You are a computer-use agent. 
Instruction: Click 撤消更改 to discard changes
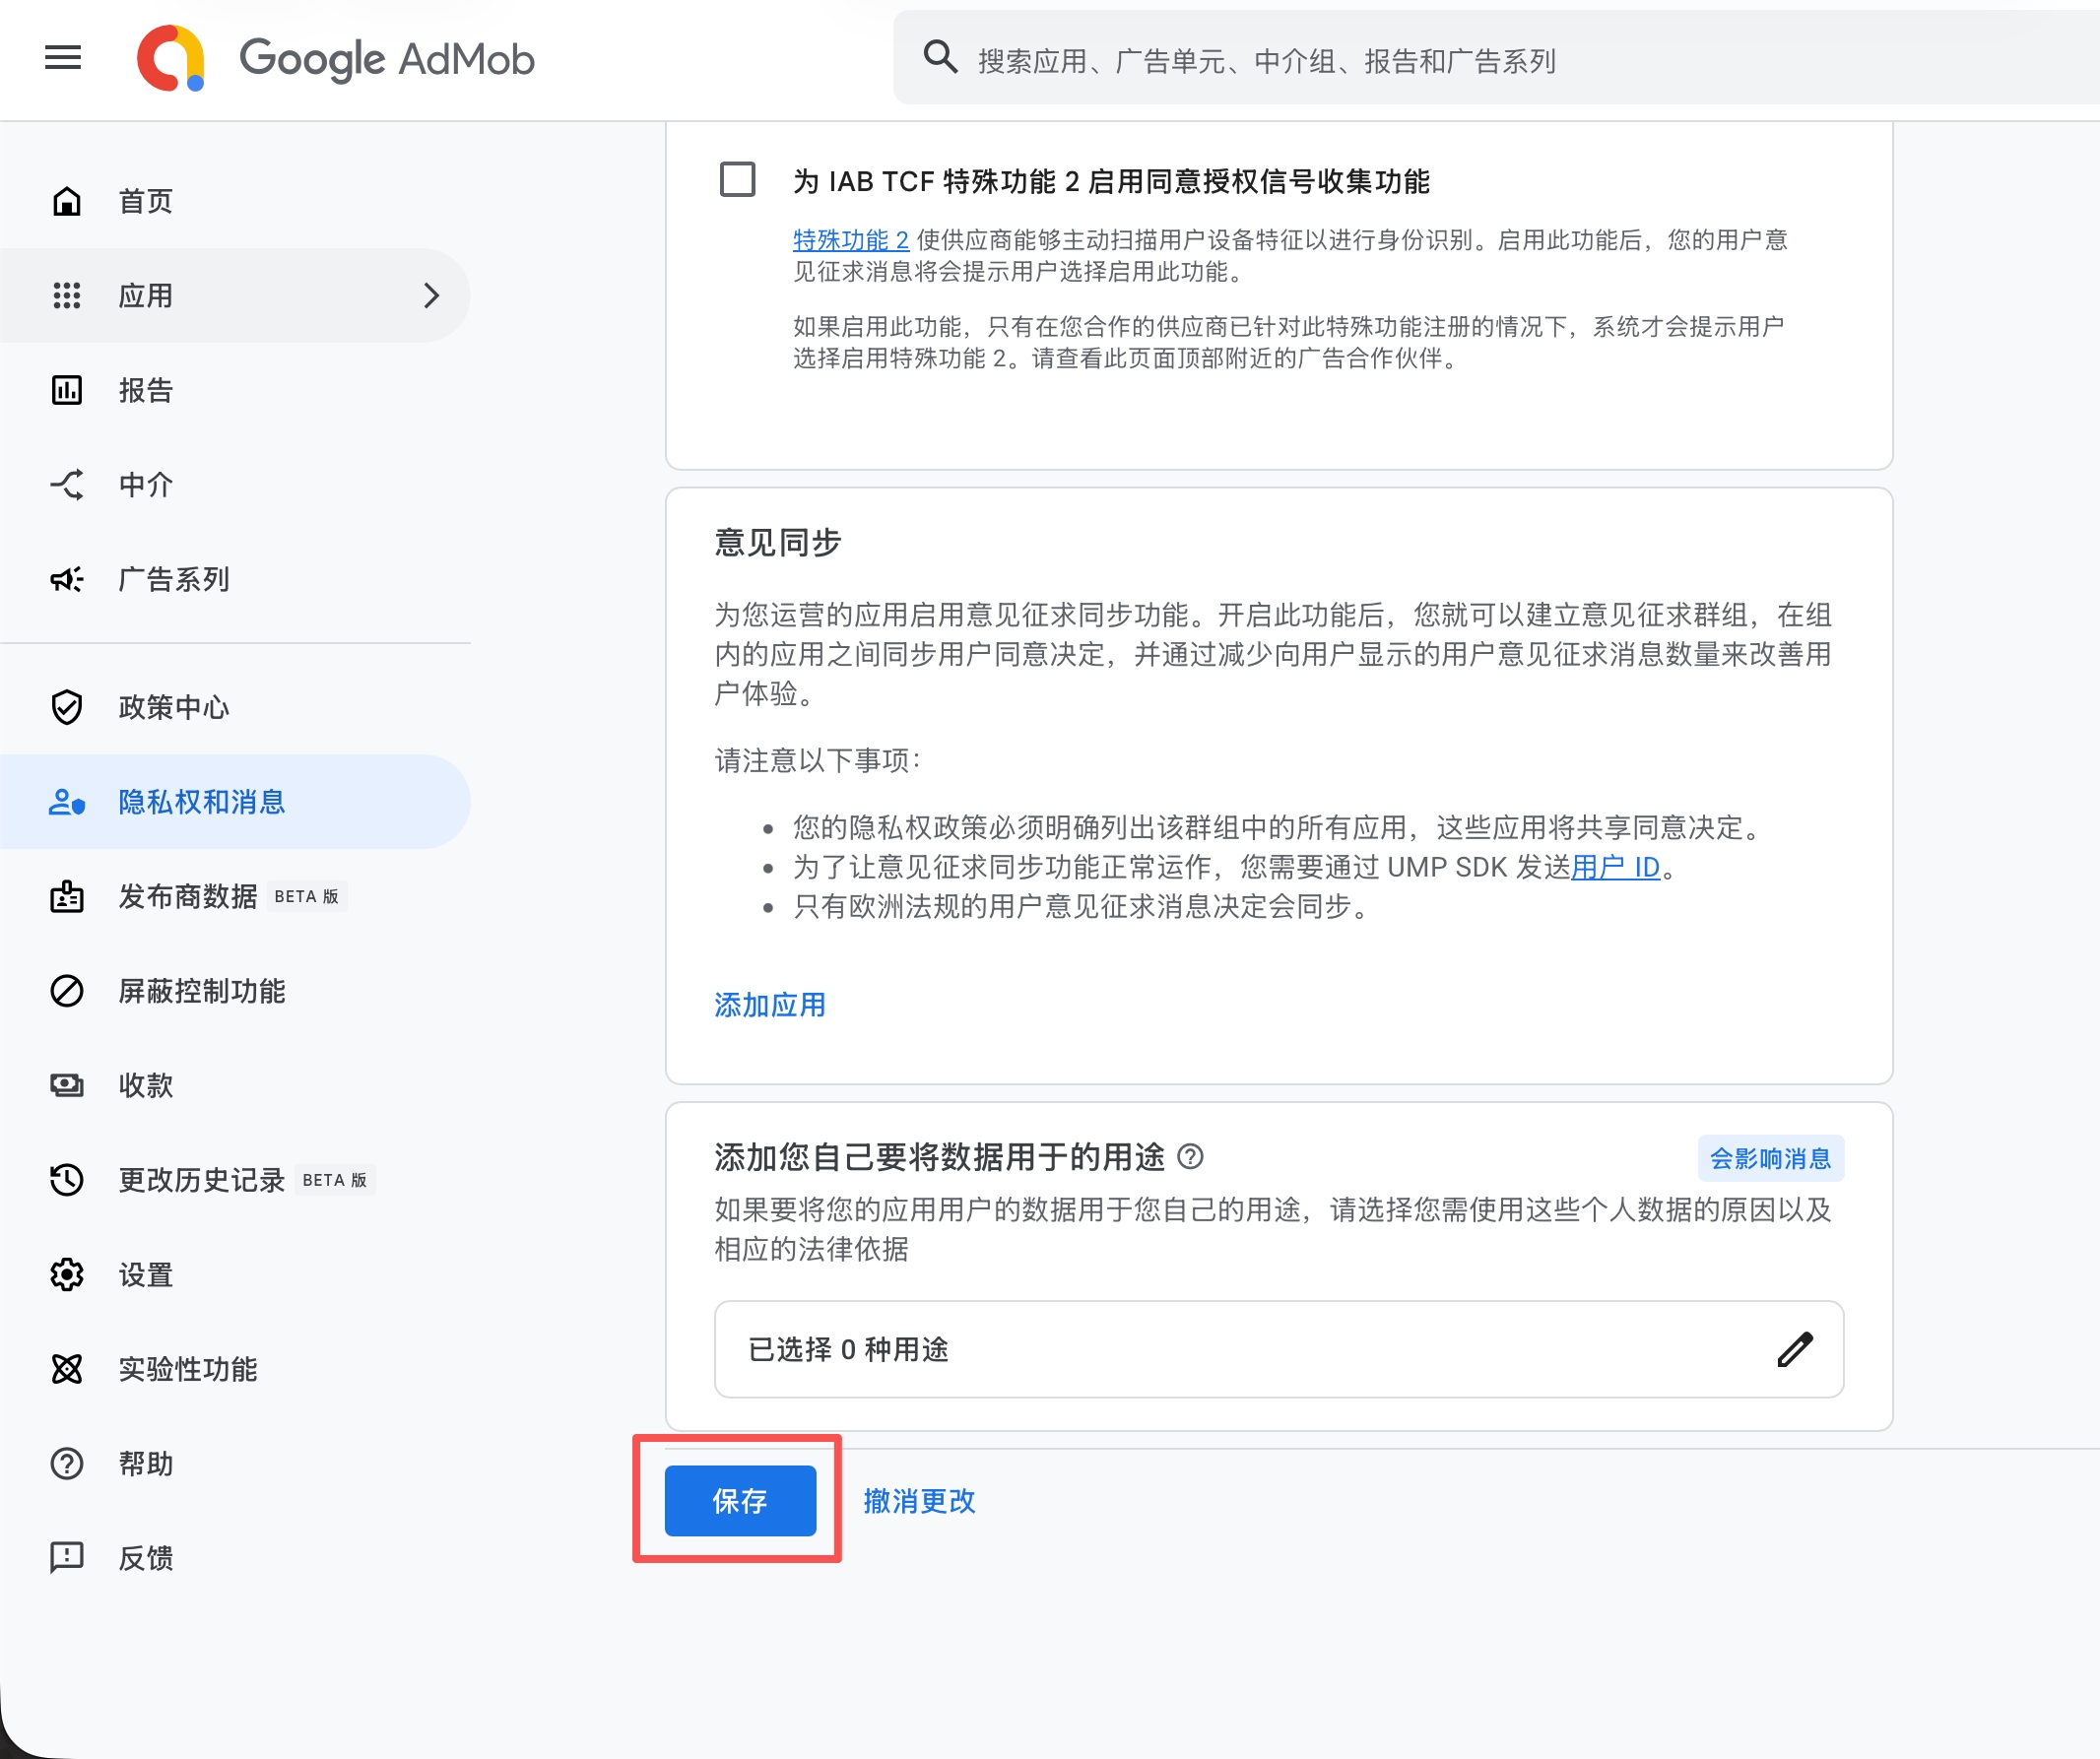[x=919, y=1501]
